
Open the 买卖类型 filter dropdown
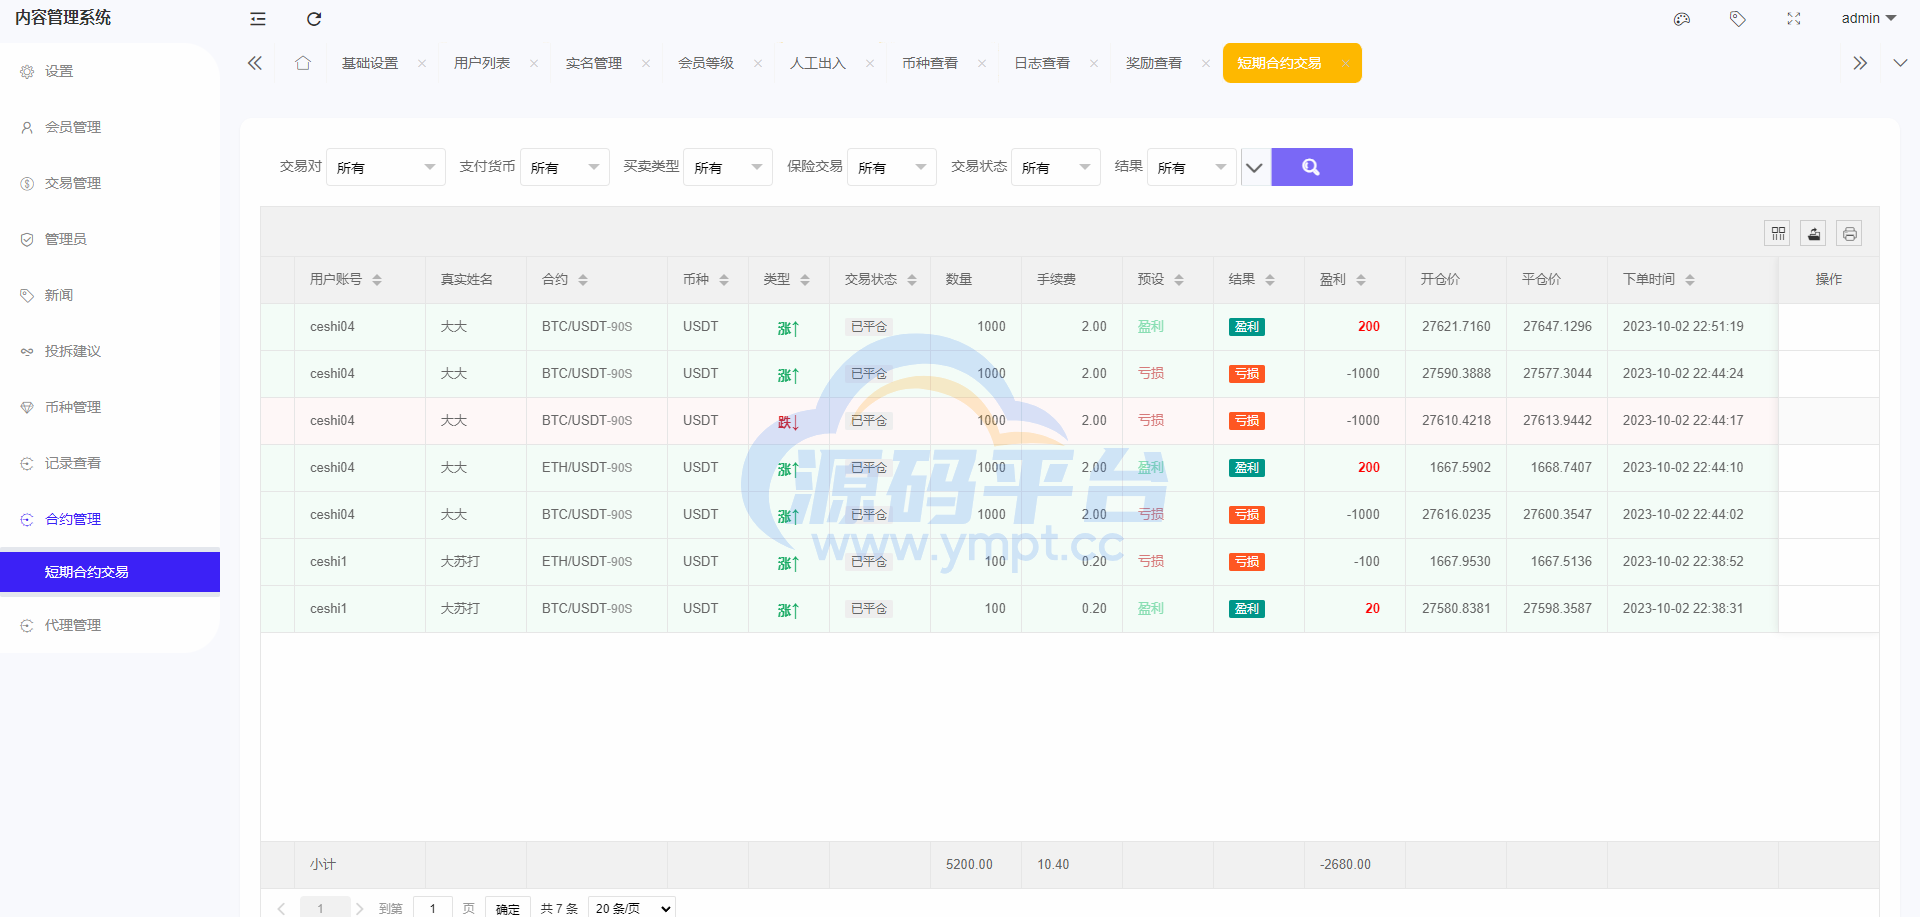tap(728, 167)
